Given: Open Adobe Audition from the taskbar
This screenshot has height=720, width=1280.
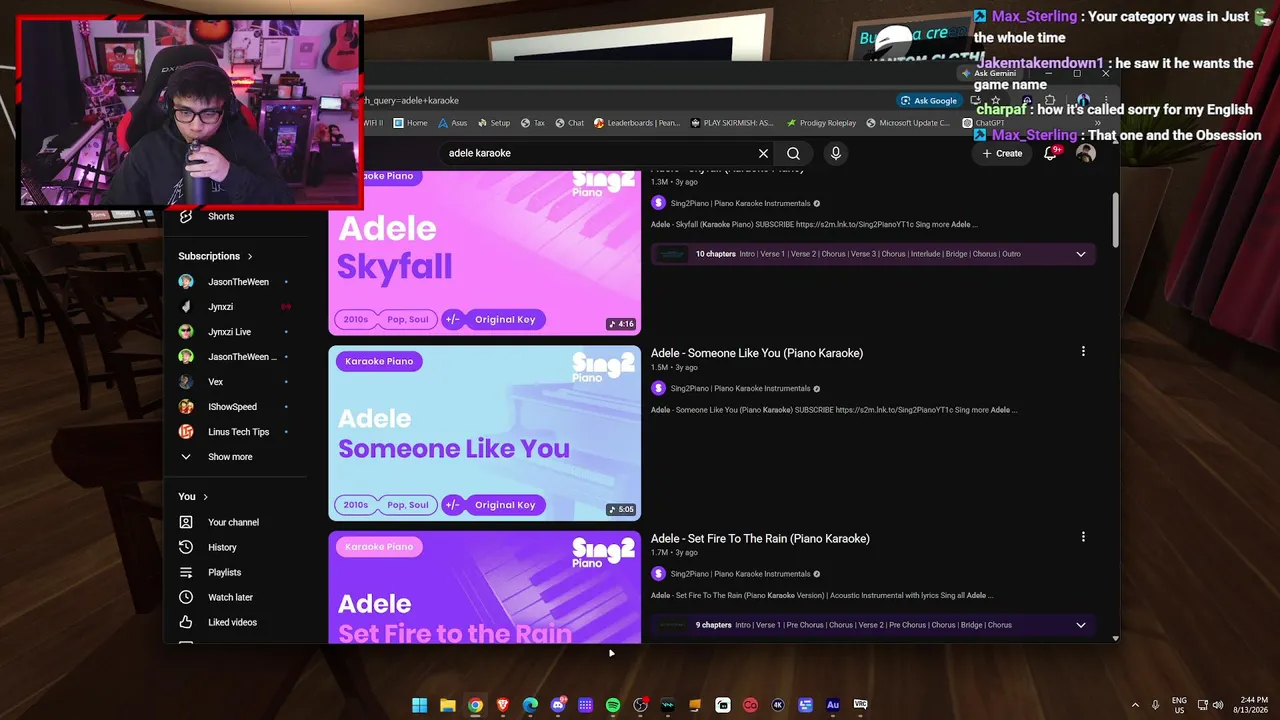Looking at the screenshot, I should [833, 705].
